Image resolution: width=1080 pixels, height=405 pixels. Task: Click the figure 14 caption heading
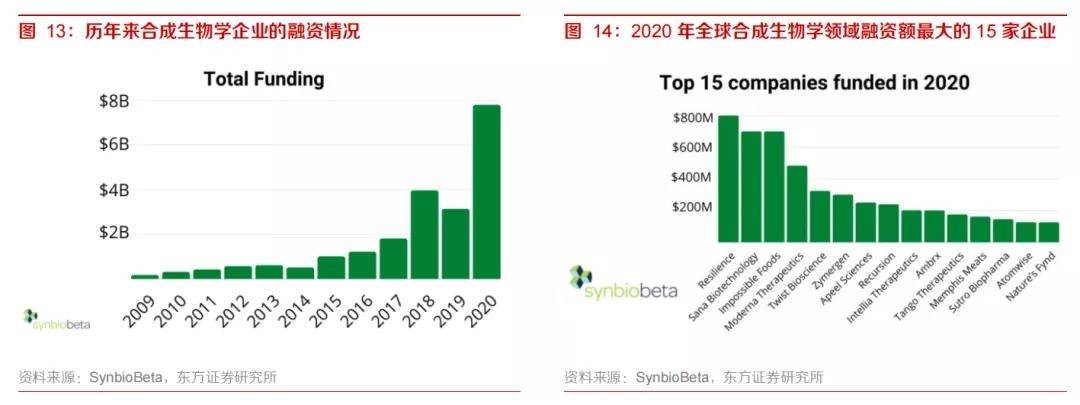pyautogui.click(x=810, y=31)
